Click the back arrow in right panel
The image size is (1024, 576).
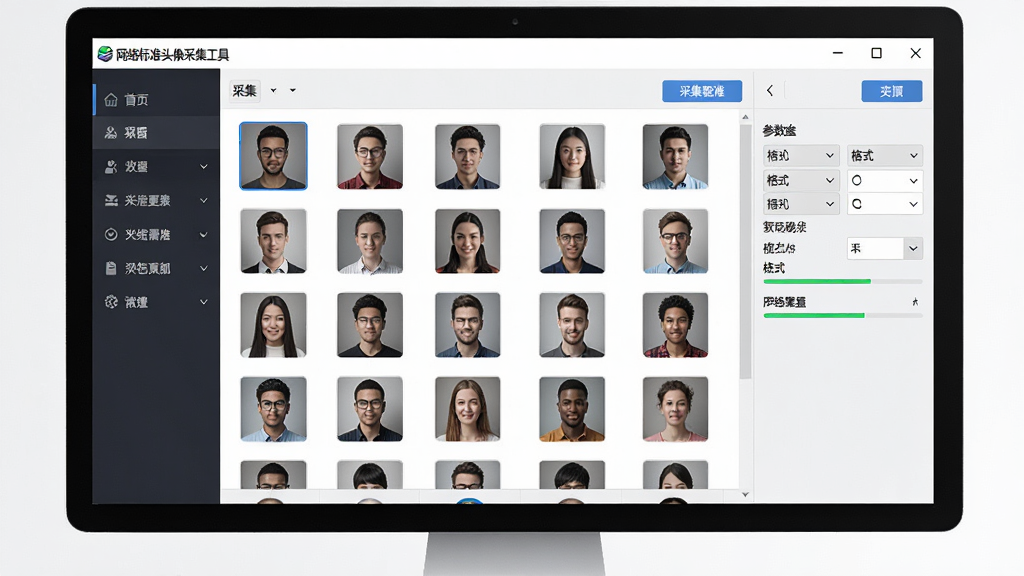[x=770, y=91]
